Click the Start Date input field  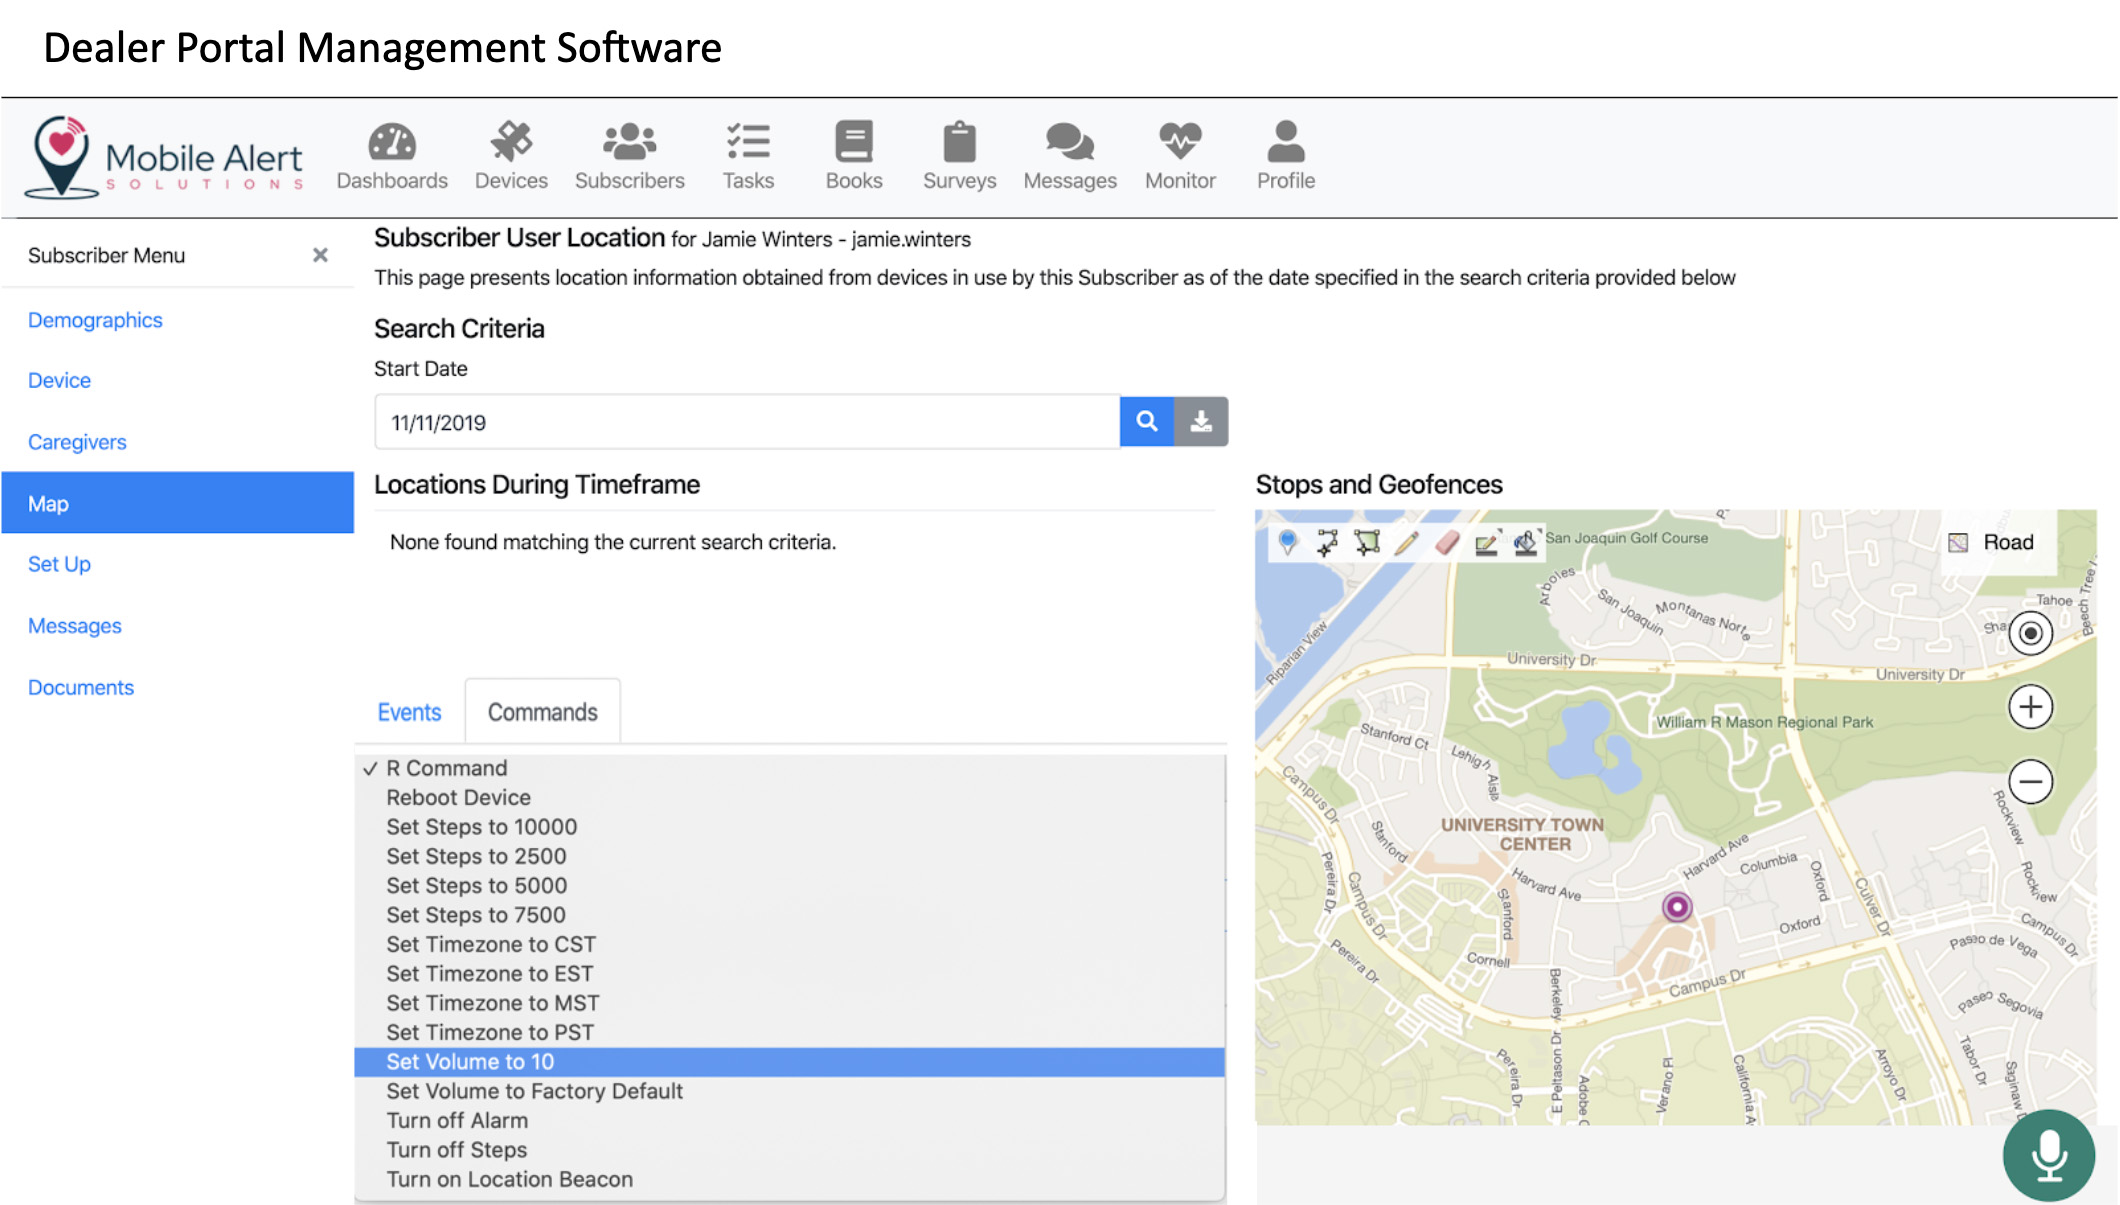(746, 422)
